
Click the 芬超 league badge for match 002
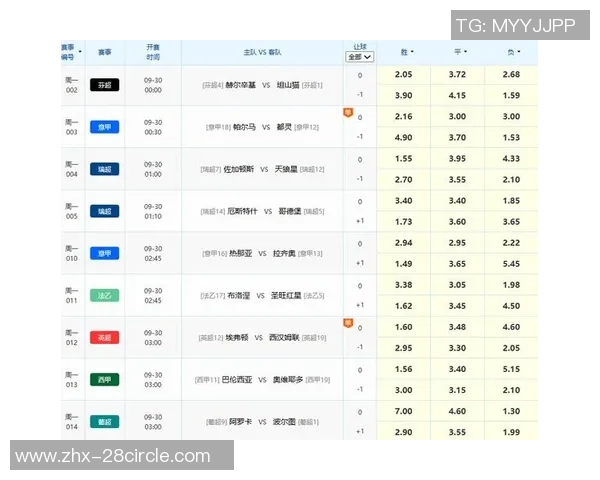click(x=104, y=85)
